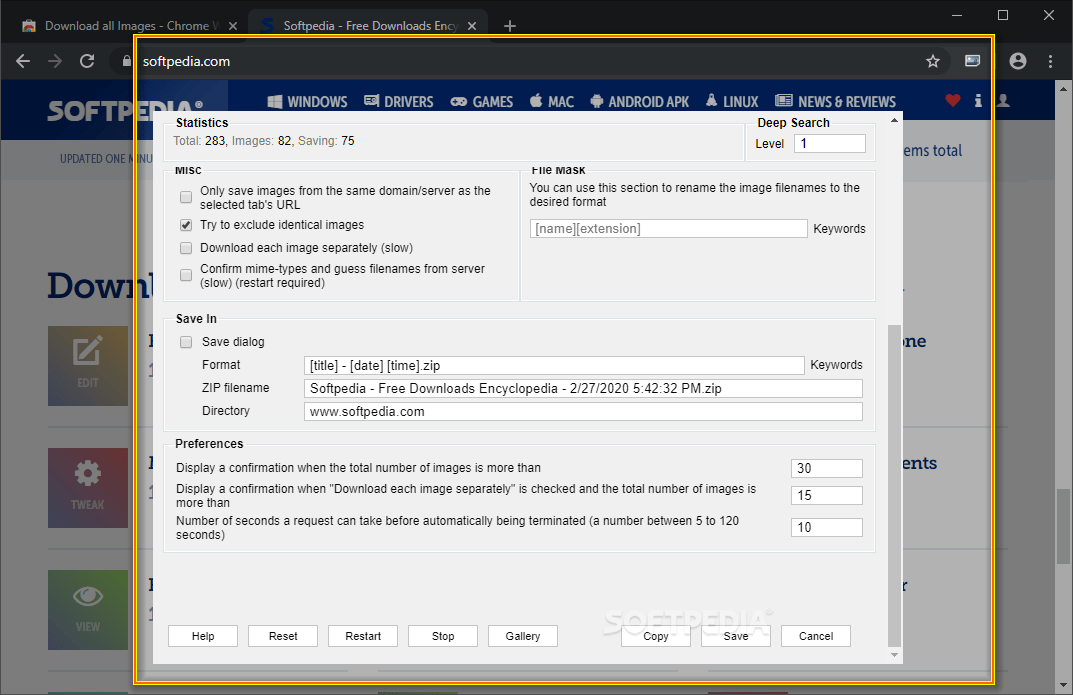Viewport: 1073px width, 695px height.
Task: Switch to the Softpedia Free Downloads tab
Action: click(370, 26)
